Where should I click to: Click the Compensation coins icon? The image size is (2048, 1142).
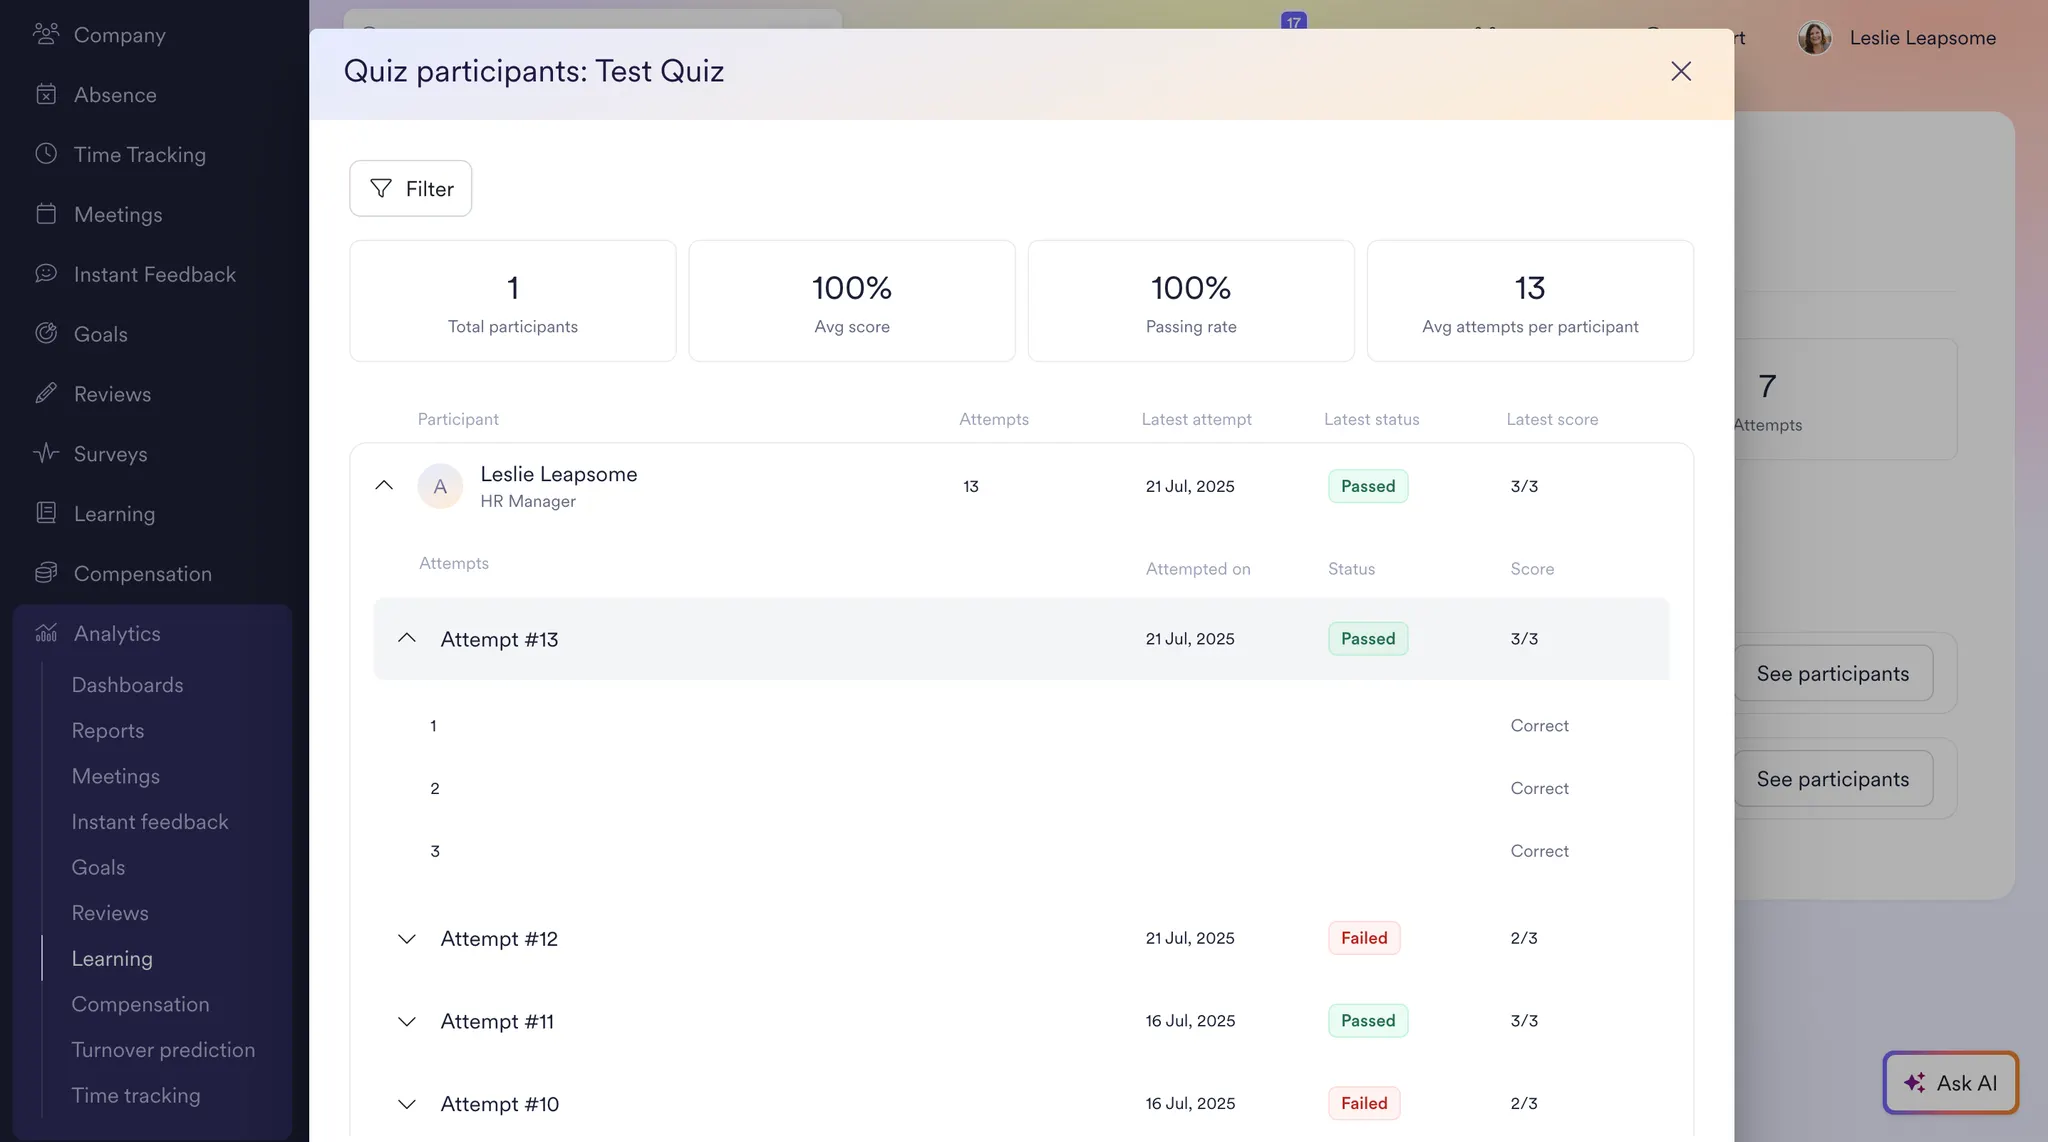pyautogui.click(x=46, y=573)
